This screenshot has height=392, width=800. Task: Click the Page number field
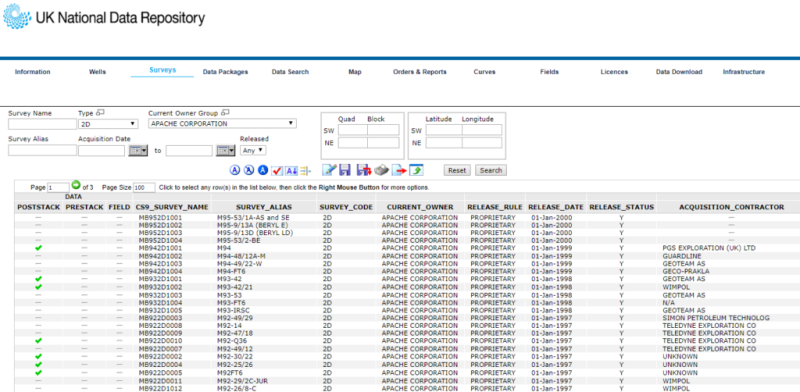pyautogui.click(x=58, y=188)
